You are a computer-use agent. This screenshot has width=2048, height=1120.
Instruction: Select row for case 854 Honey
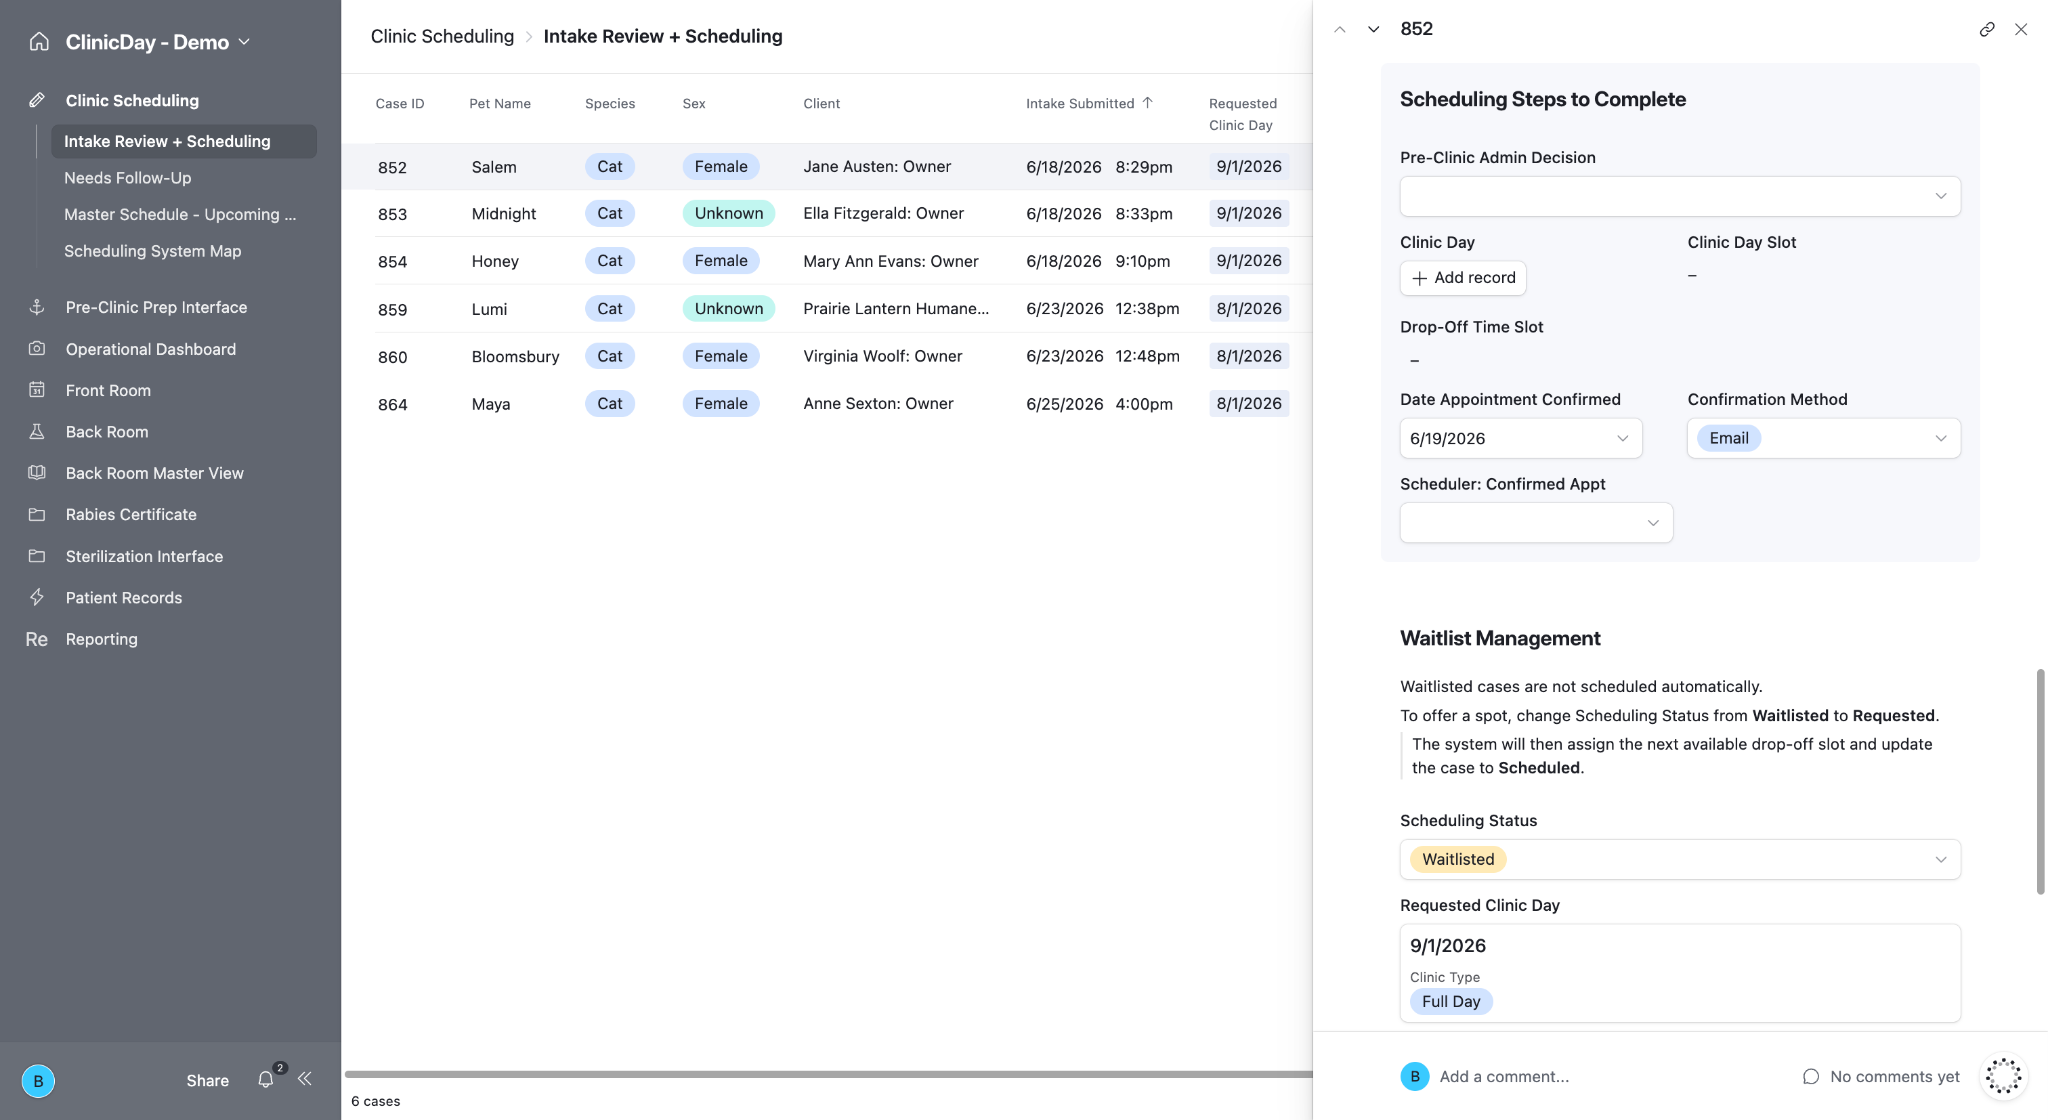pyautogui.click(x=828, y=261)
